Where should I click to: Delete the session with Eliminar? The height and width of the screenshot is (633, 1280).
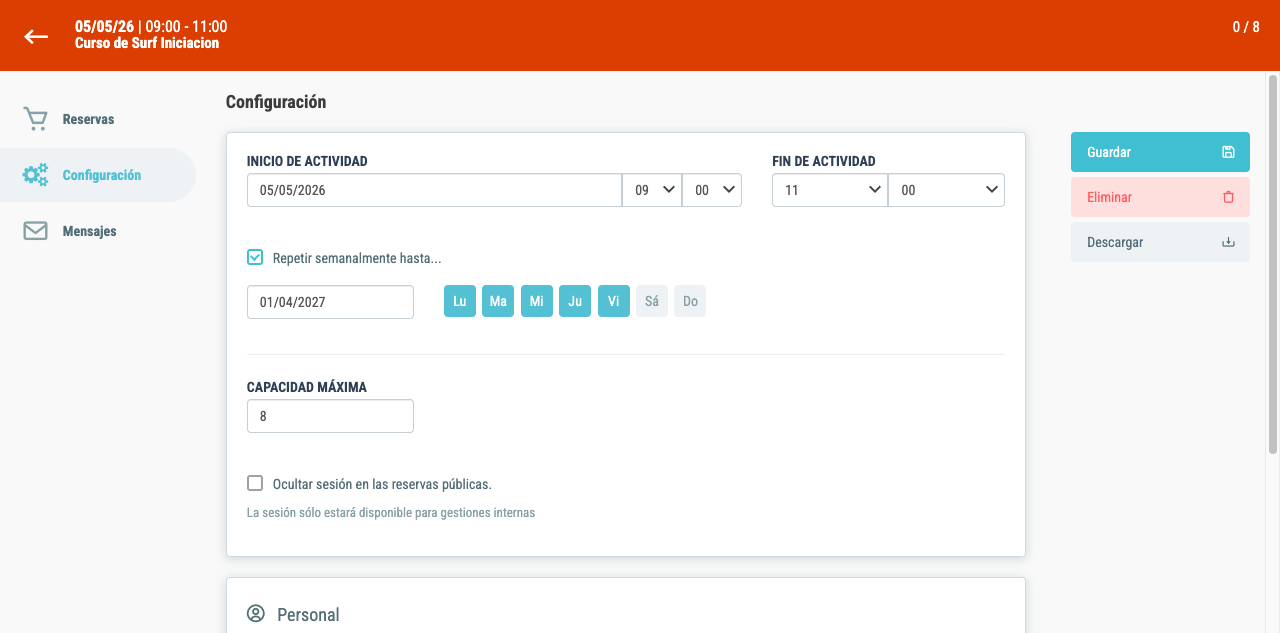pyautogui.click(x=1160, y=197)
